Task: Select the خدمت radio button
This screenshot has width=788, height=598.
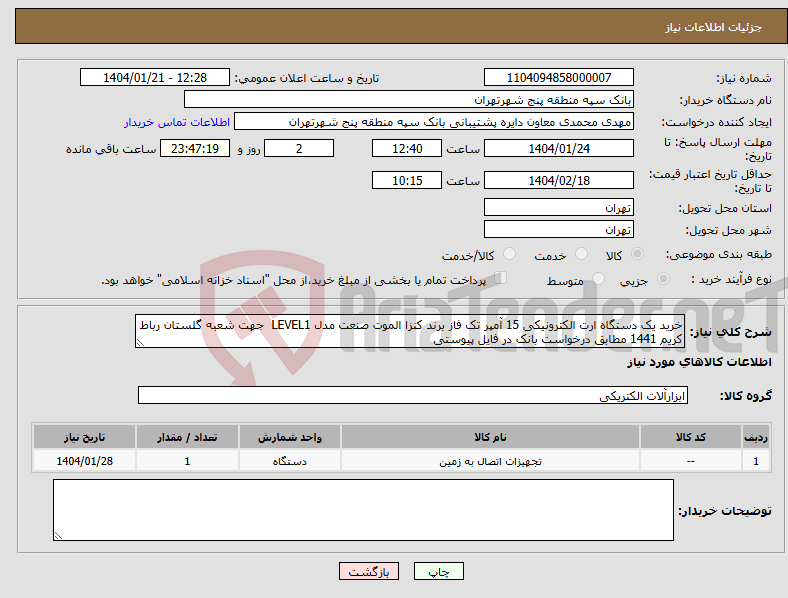Action: click(581, 254)
